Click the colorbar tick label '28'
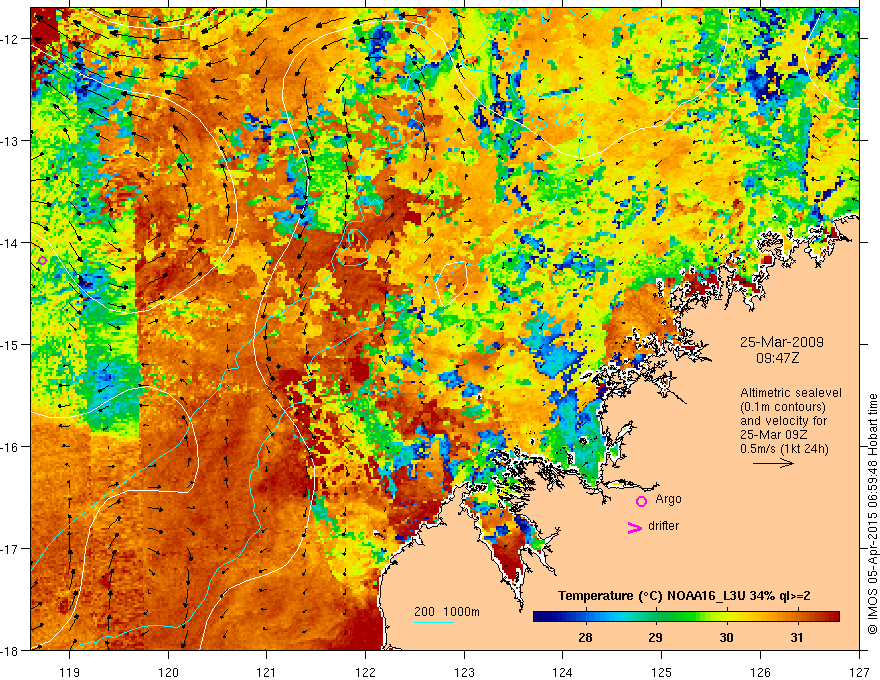The height and width of the screenshot is (680, 880). click(x=585, y=637)
